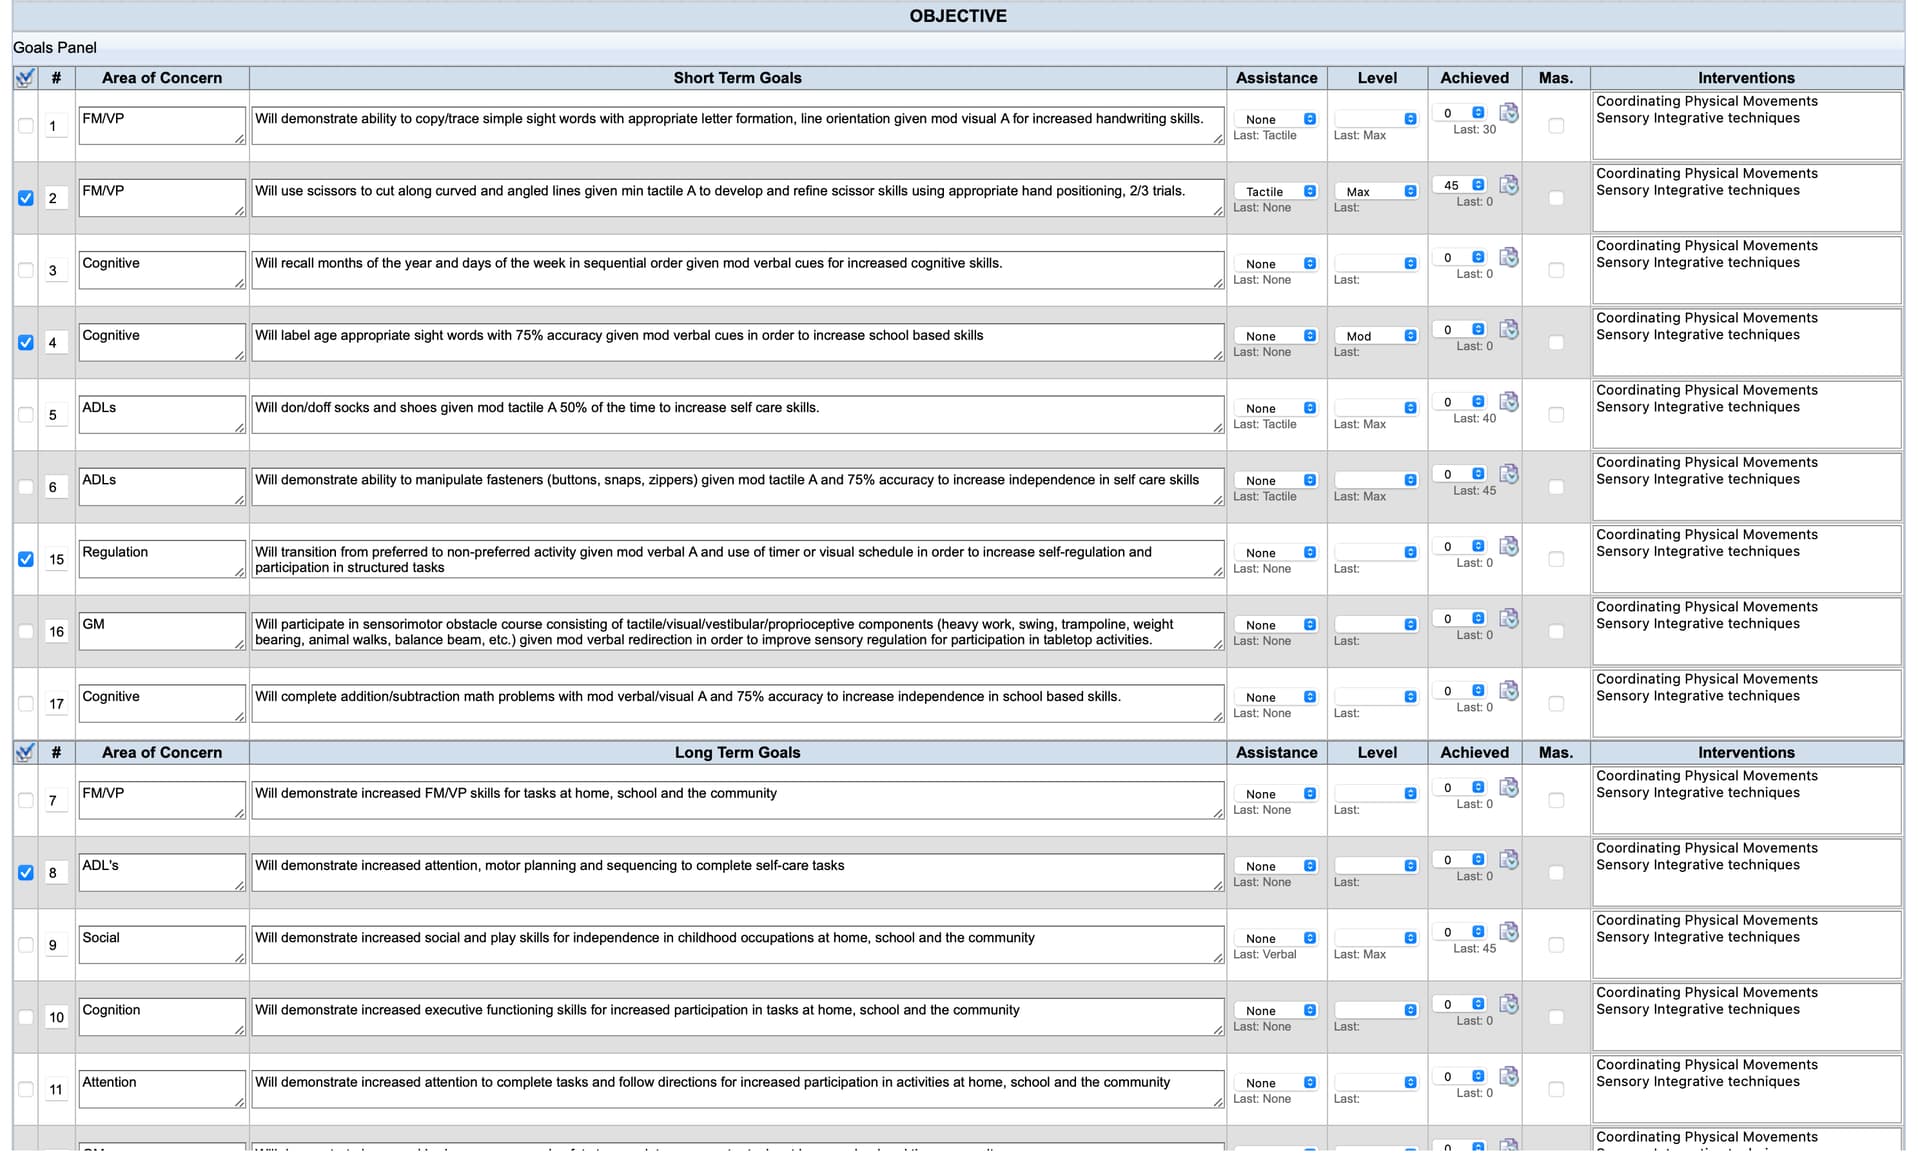This screenshot has width=1920, height=1157.
Task: Tick the Mas. checkbox for goal 9
Action: [x=1556, y=945]
